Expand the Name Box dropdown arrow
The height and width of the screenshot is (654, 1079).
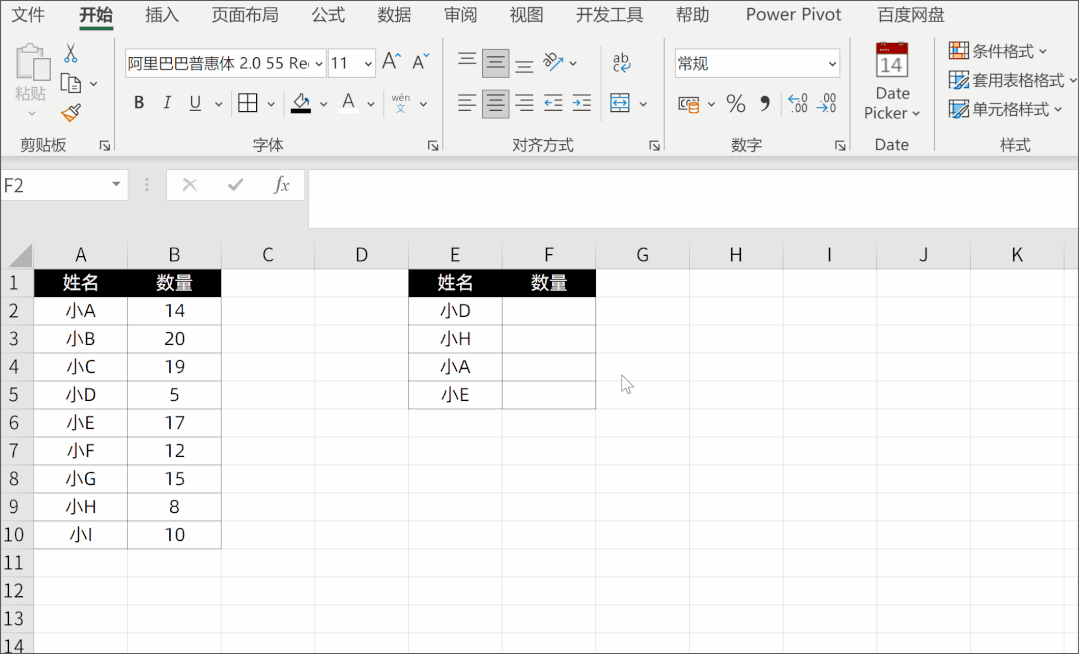tap(116, 185)
